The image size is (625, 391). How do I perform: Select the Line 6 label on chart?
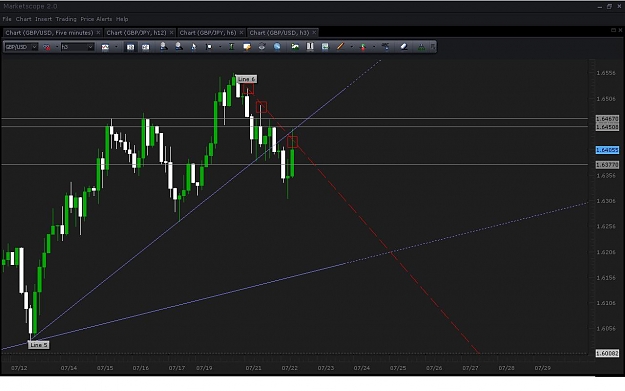coord(246,79)
